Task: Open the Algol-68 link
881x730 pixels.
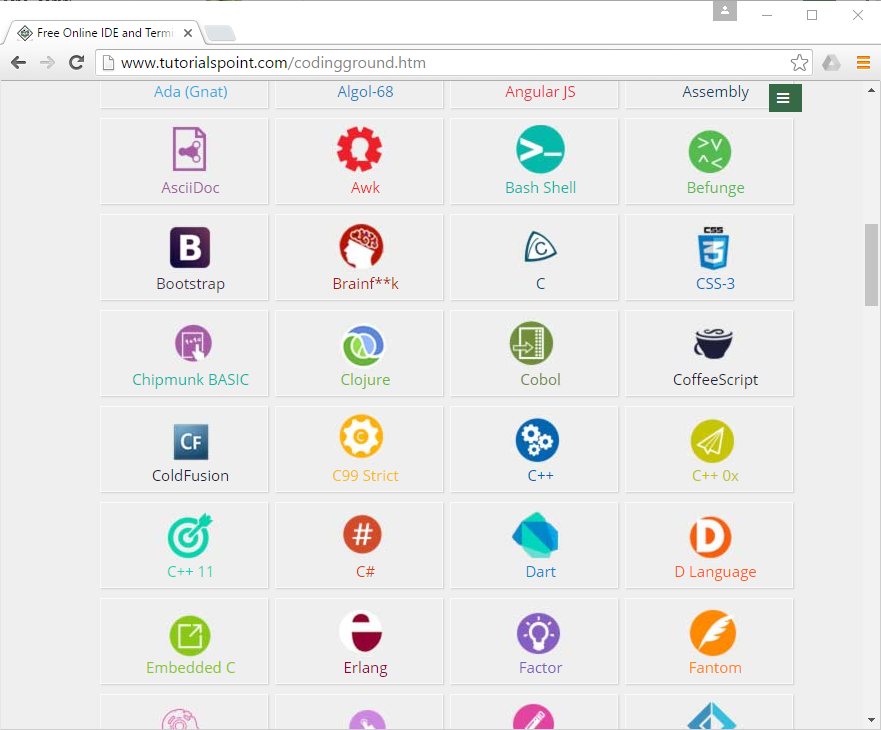Action: click(x=365, y=92)
